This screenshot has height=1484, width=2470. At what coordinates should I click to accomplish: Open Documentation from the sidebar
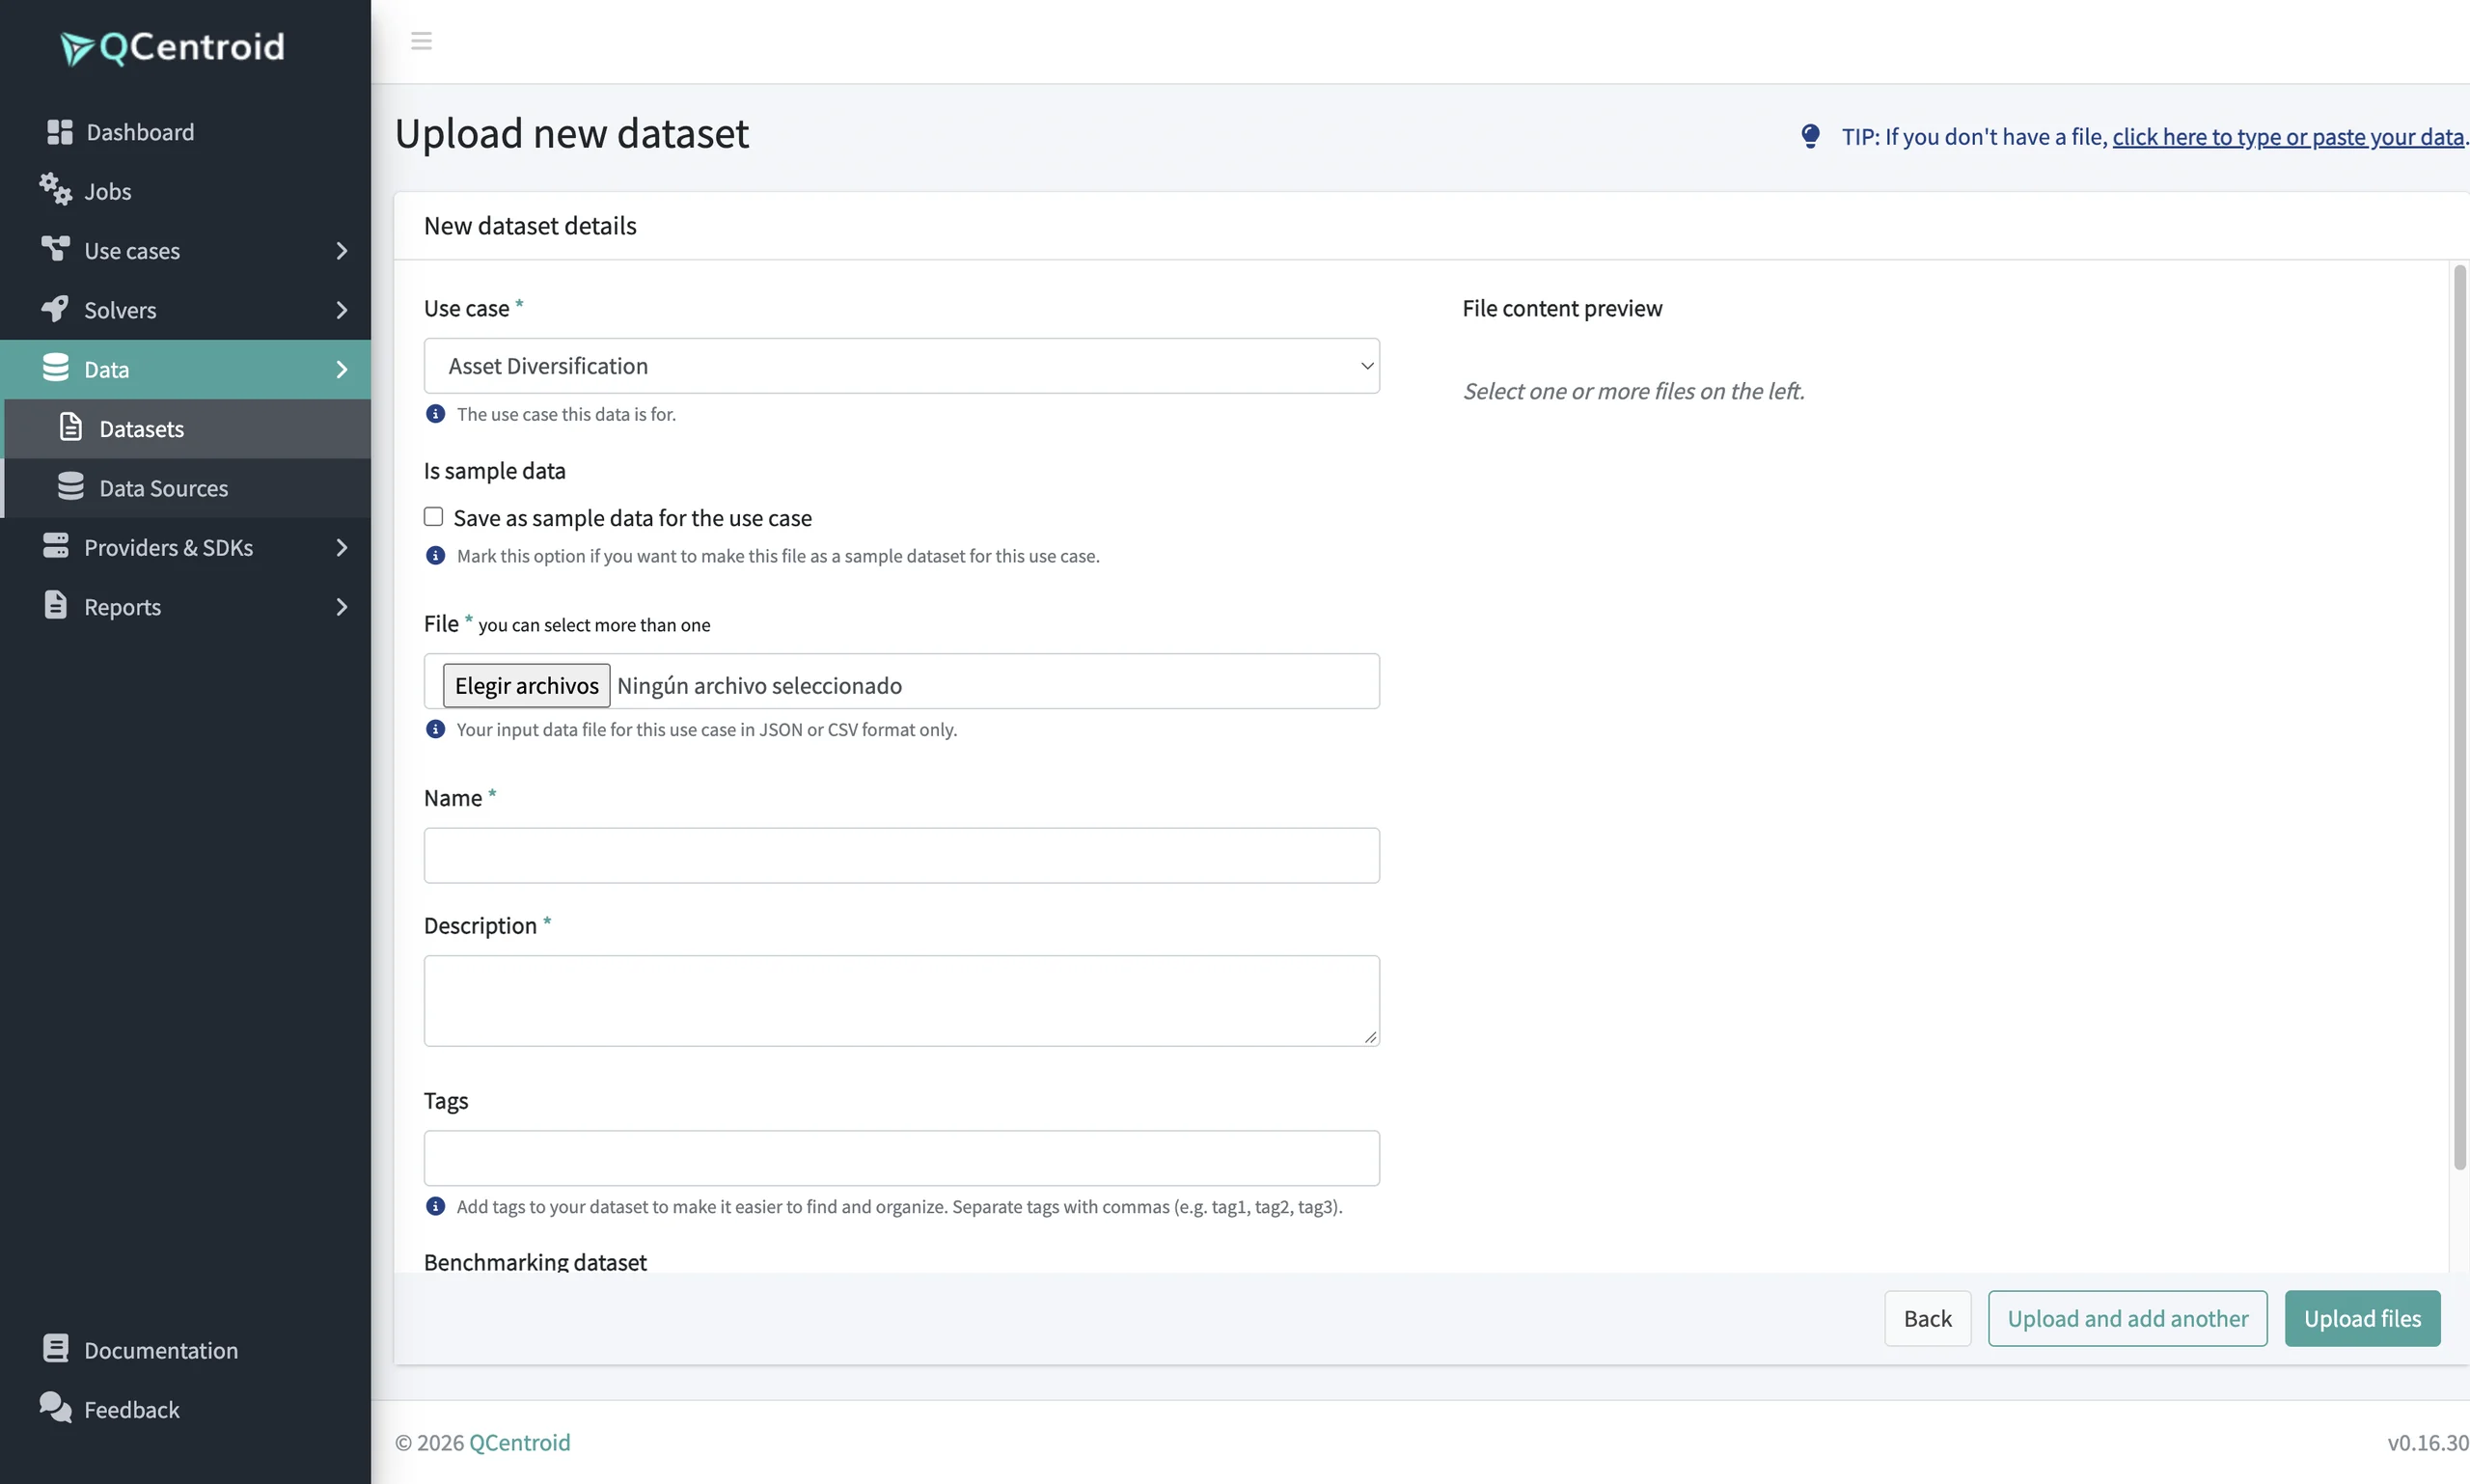pos(185,1350)
